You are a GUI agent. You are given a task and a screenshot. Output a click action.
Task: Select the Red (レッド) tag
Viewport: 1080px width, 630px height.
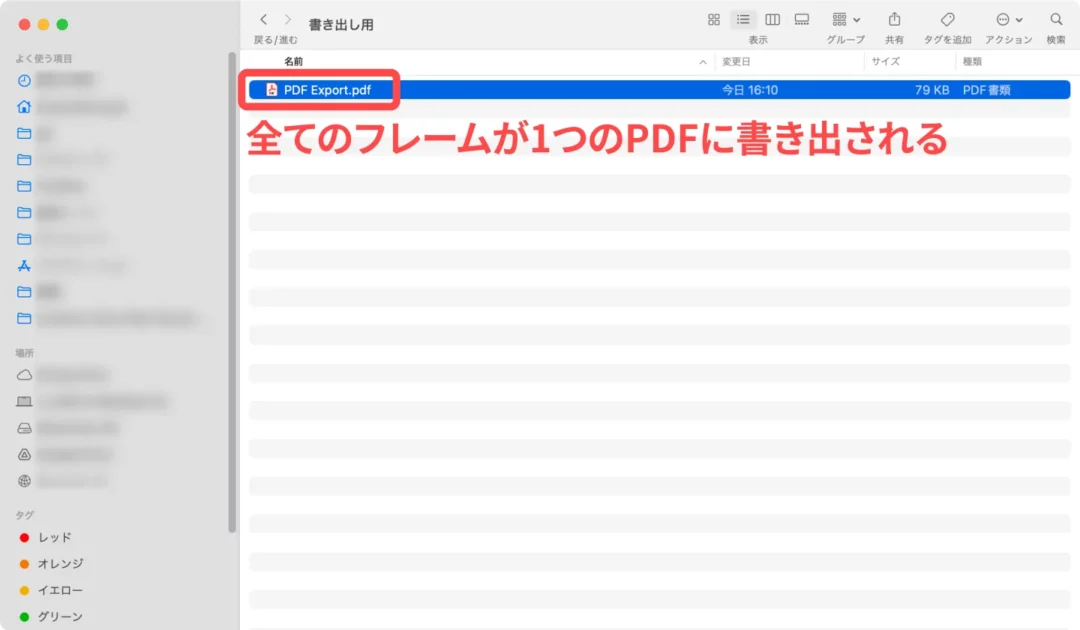pyautogui.click(x=54, y=538)
